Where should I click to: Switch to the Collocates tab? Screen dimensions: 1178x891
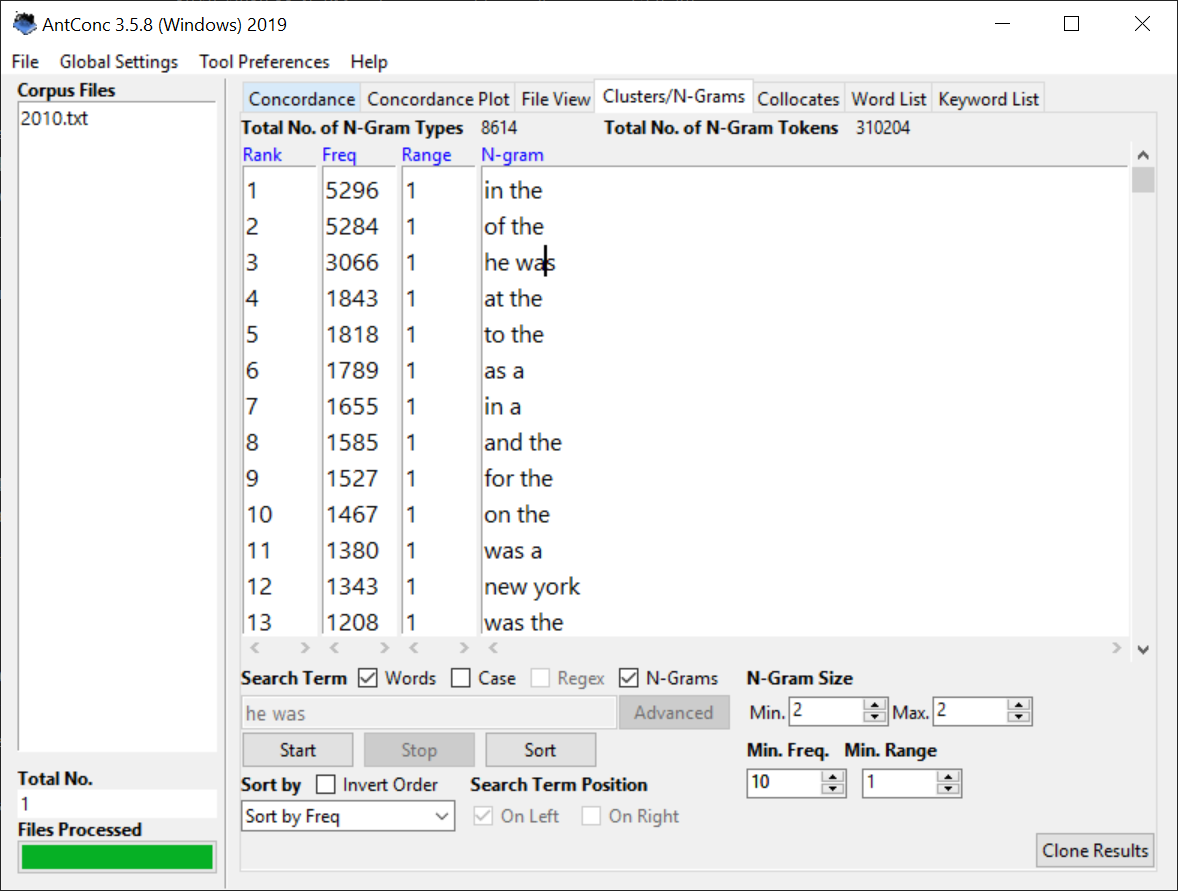click(798, 99)
